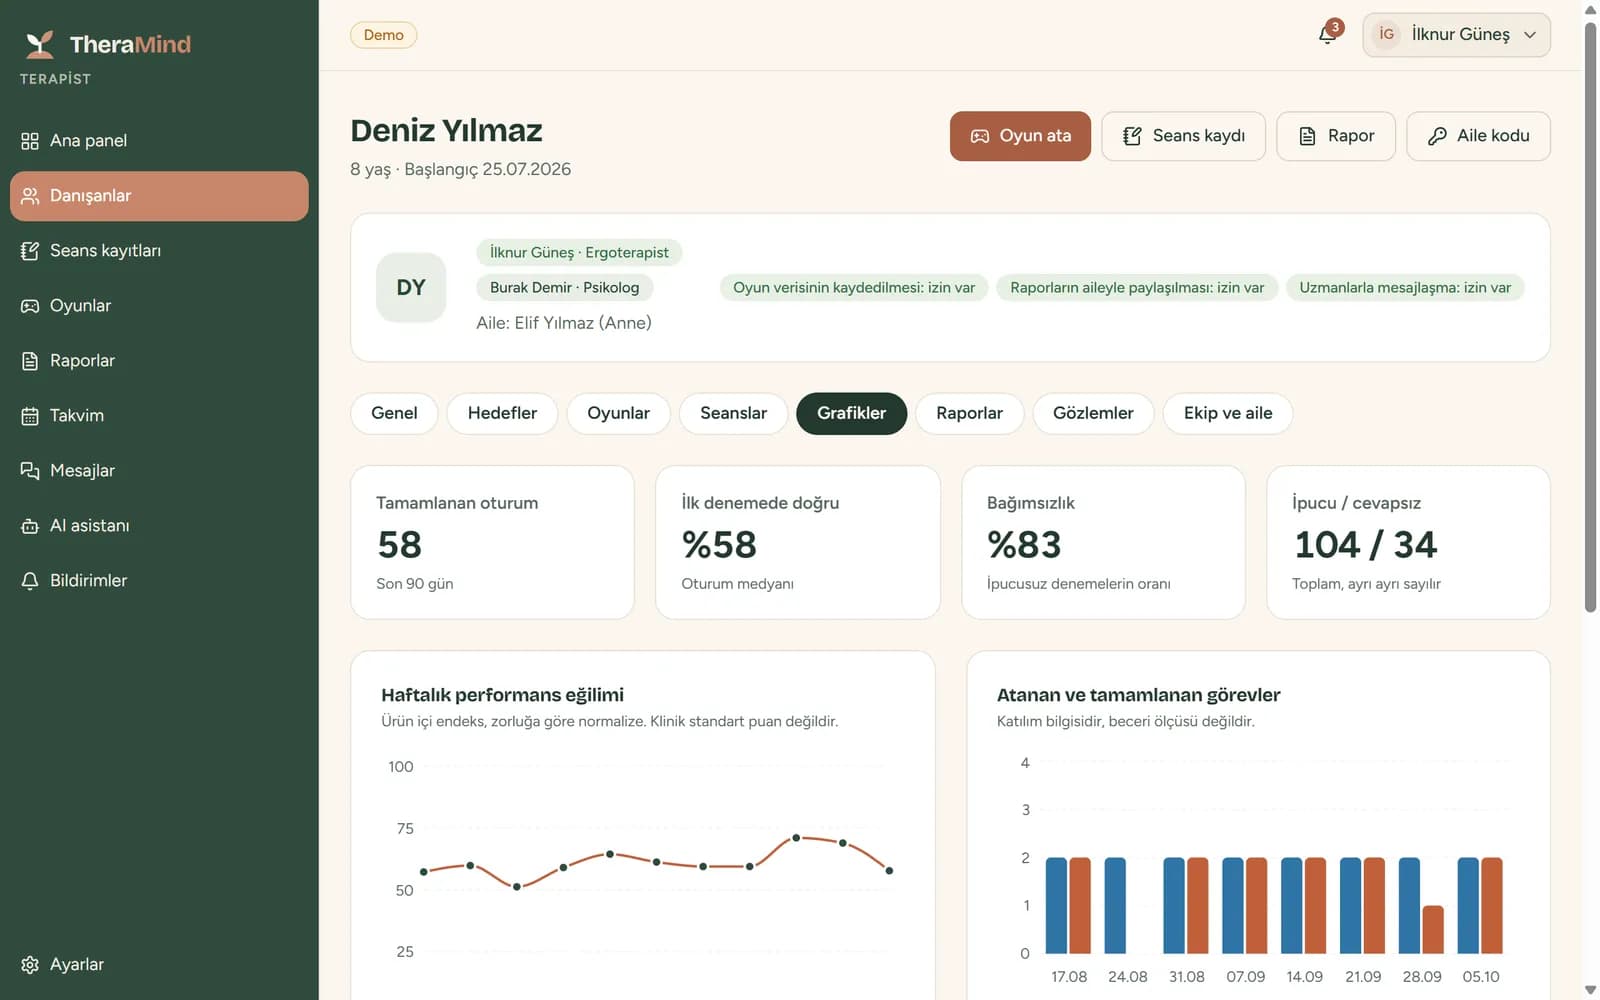Click the İG user avatar
This screenshot has height=1000, width=1600.
(1386, 34)
